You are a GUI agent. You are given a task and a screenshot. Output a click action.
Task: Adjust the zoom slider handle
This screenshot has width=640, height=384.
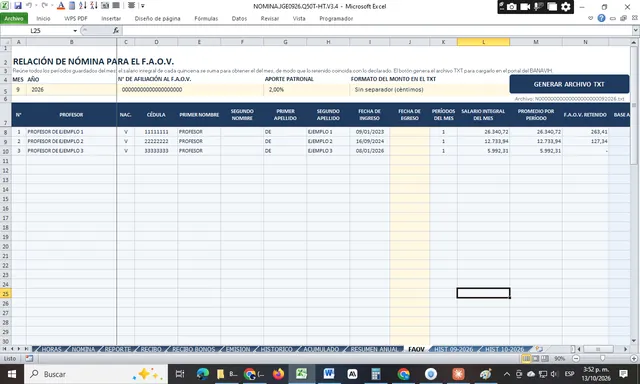click(x=602, y=359)
